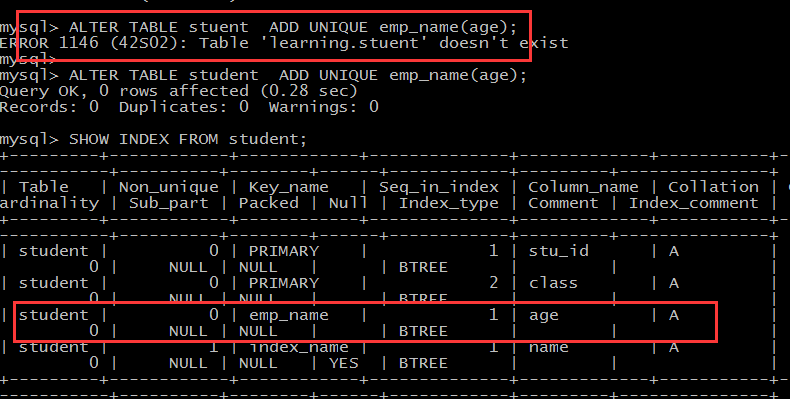Click the 'Collation' column header
Image resolution: width=790 pixels, height=399 pixels.
(x=713, y=187)
